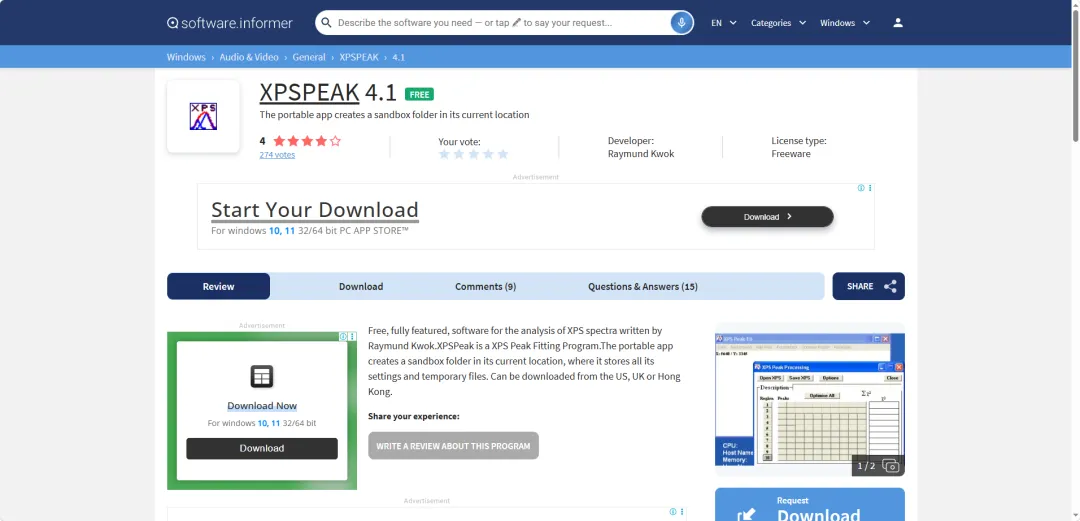Viewport: 1080px width, 521px height.
Task: Rate four stars in Your vote
Action: (x=488, y=154)
